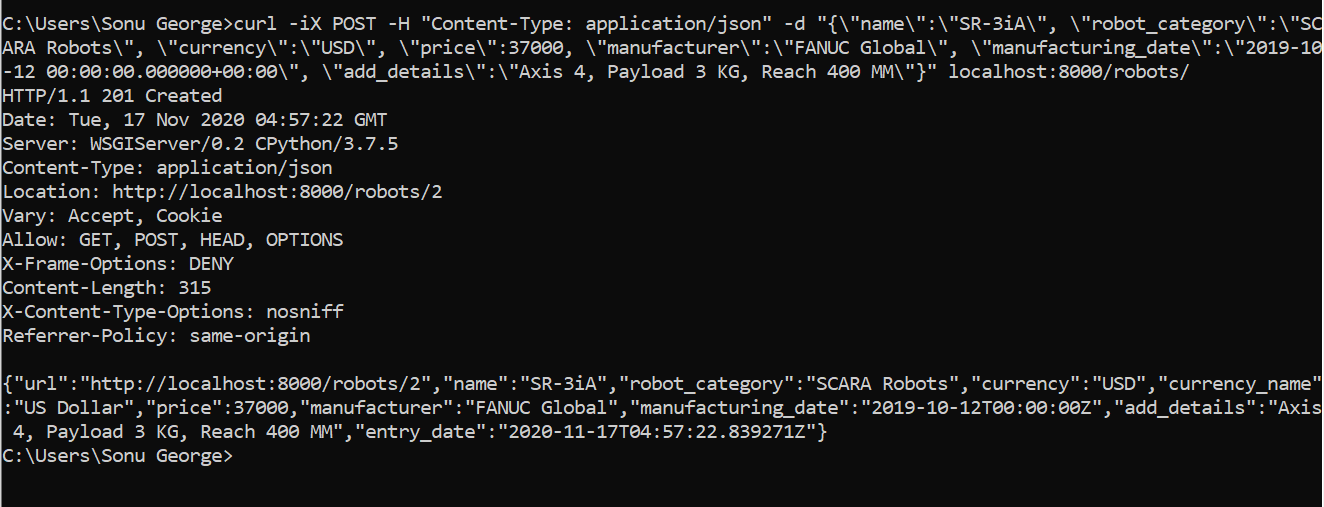Click the "Referrer-Policy: same-origin" line
This screenshot has width=1324, height=507.
156,336
